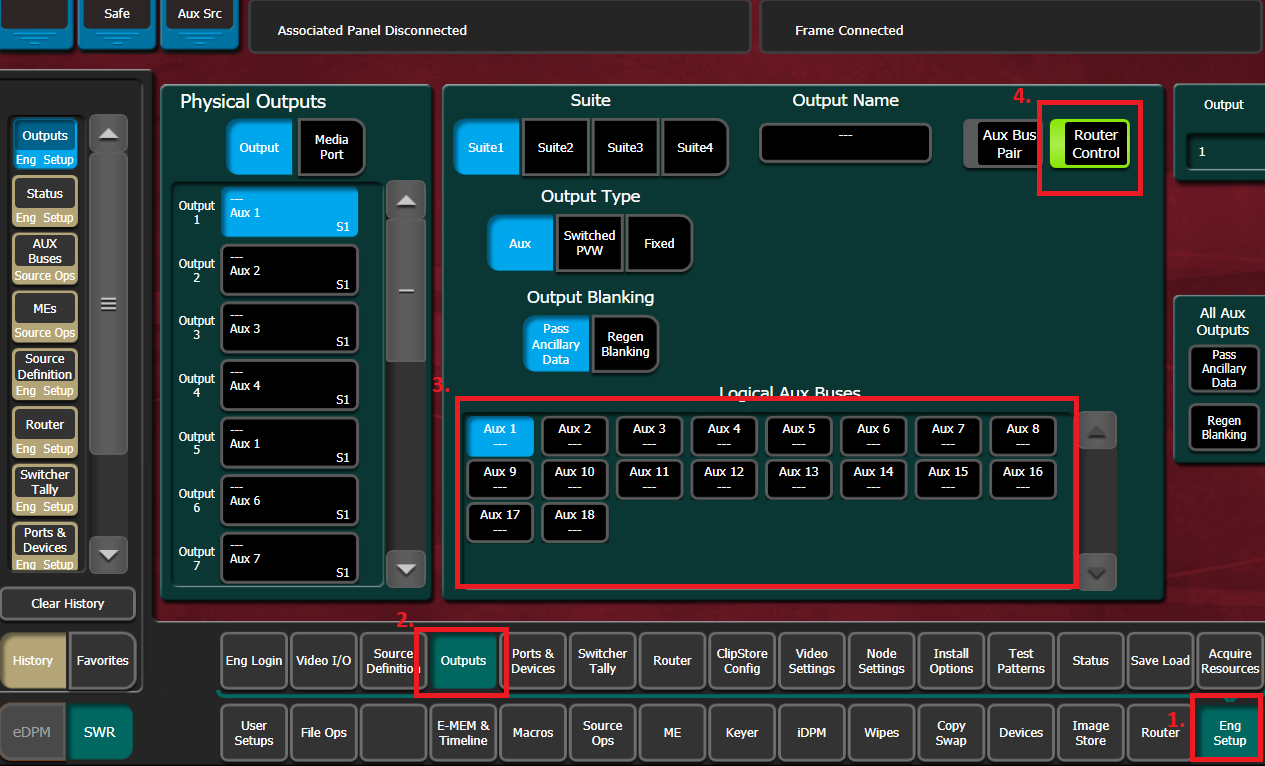
Task: Open the Source Definition tab
Action: point(393,661)
